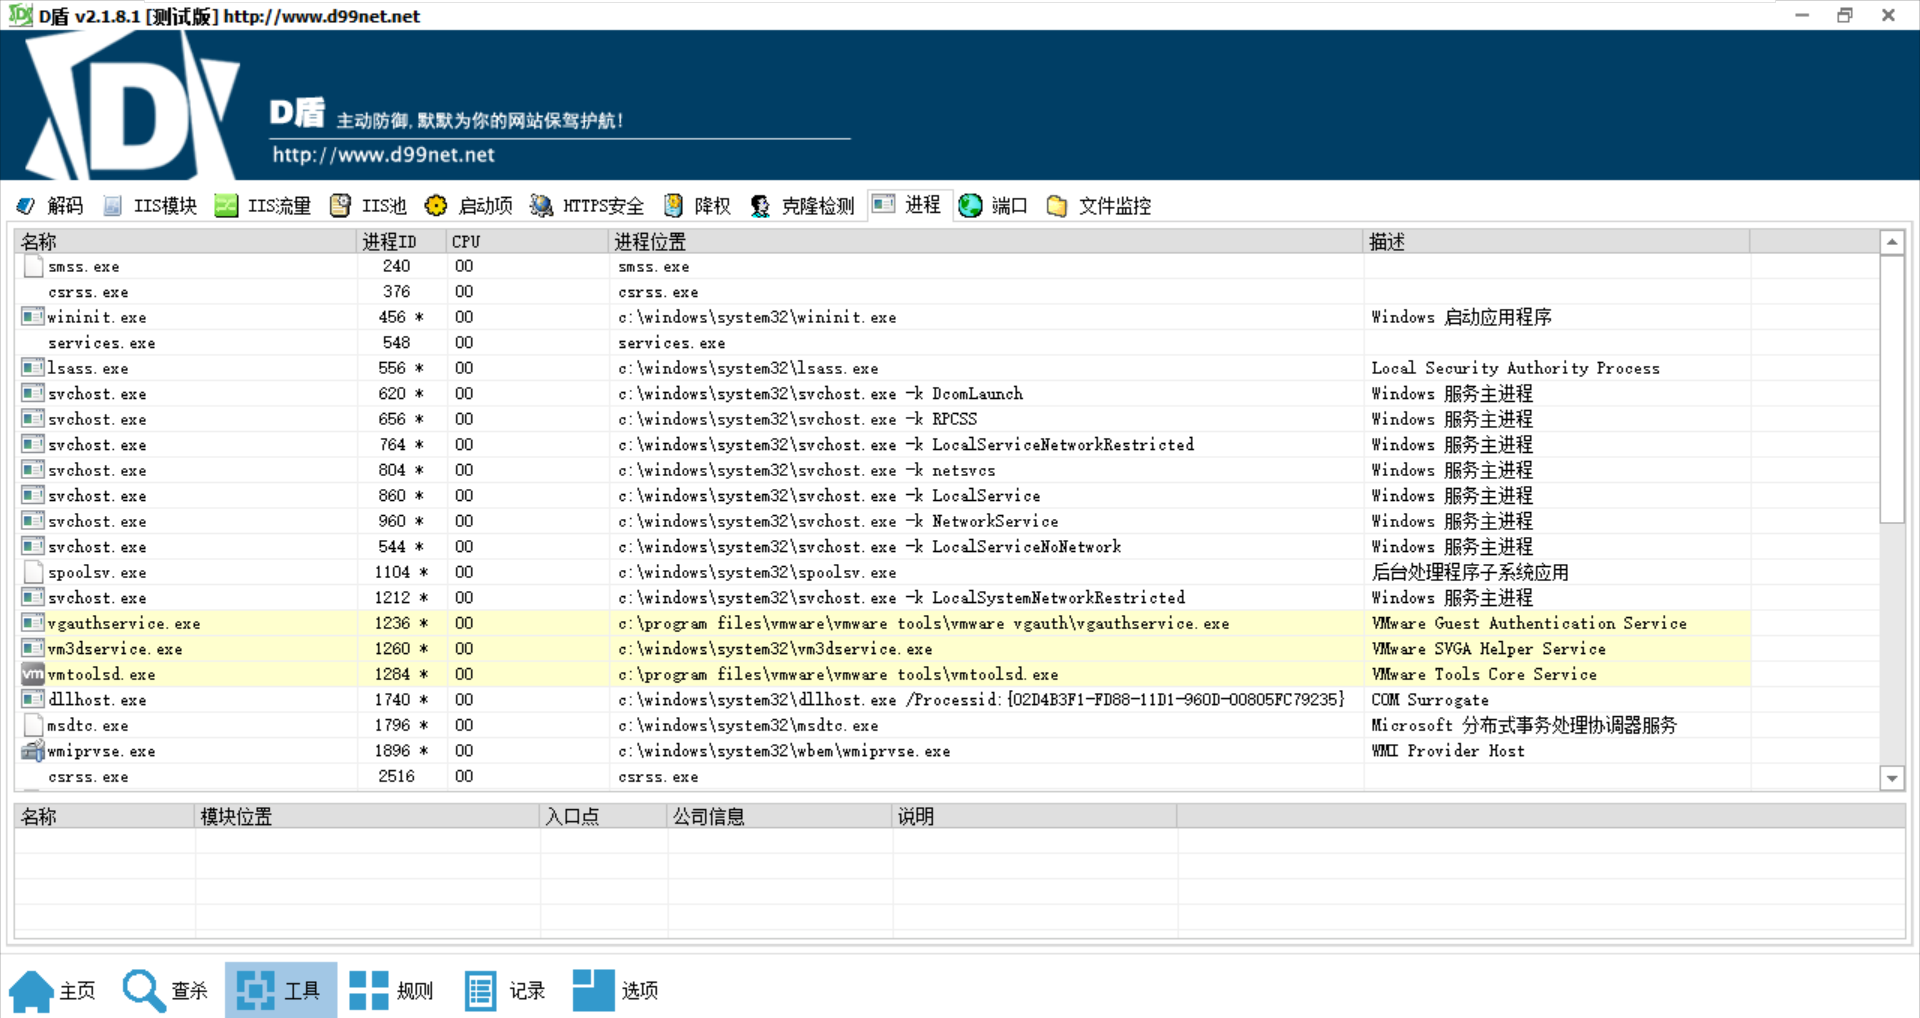The image size is (1920, 1018).
Task: Click the 规则 bottom navigation label
Action: click(415, 991)
